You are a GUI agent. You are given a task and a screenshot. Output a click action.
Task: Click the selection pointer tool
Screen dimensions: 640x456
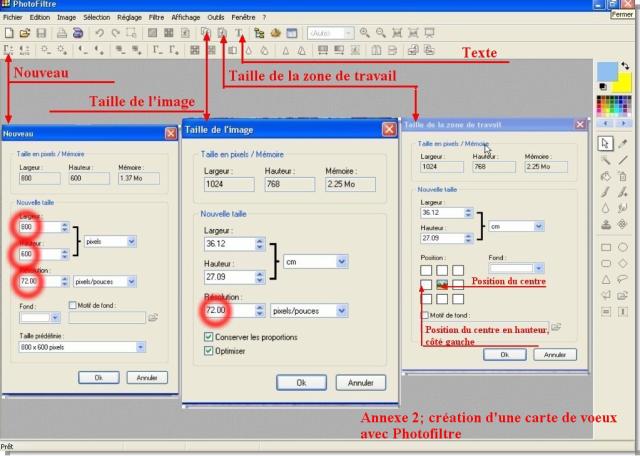click(x=605, y=143)
